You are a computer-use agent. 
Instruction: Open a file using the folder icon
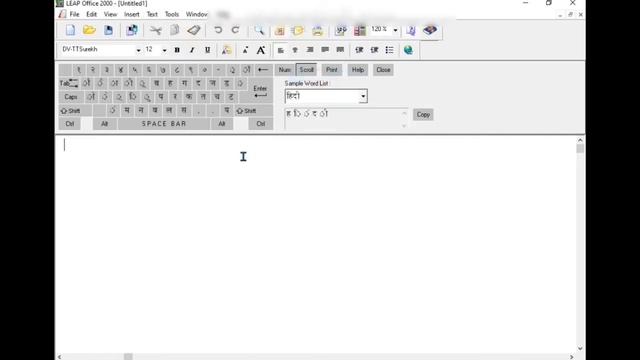click(89, 30)
